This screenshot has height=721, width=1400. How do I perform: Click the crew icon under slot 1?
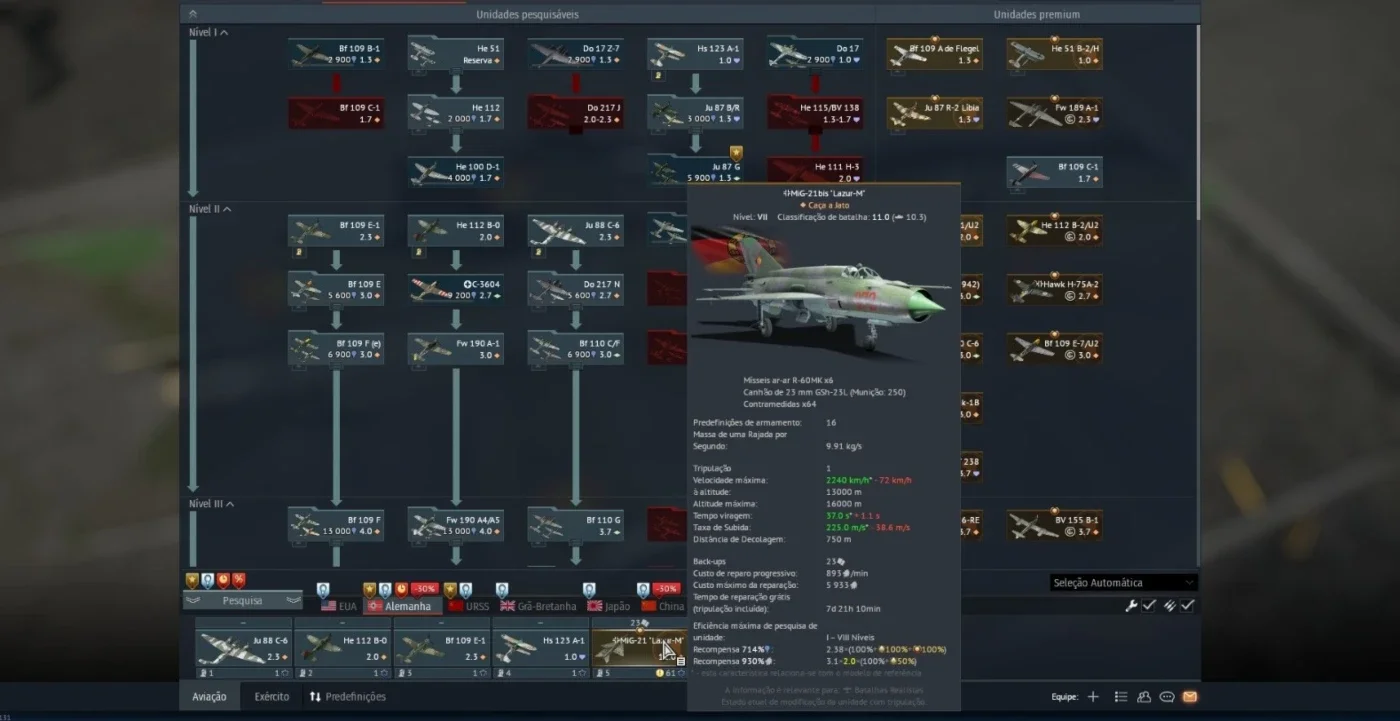[x=203, y=673]
